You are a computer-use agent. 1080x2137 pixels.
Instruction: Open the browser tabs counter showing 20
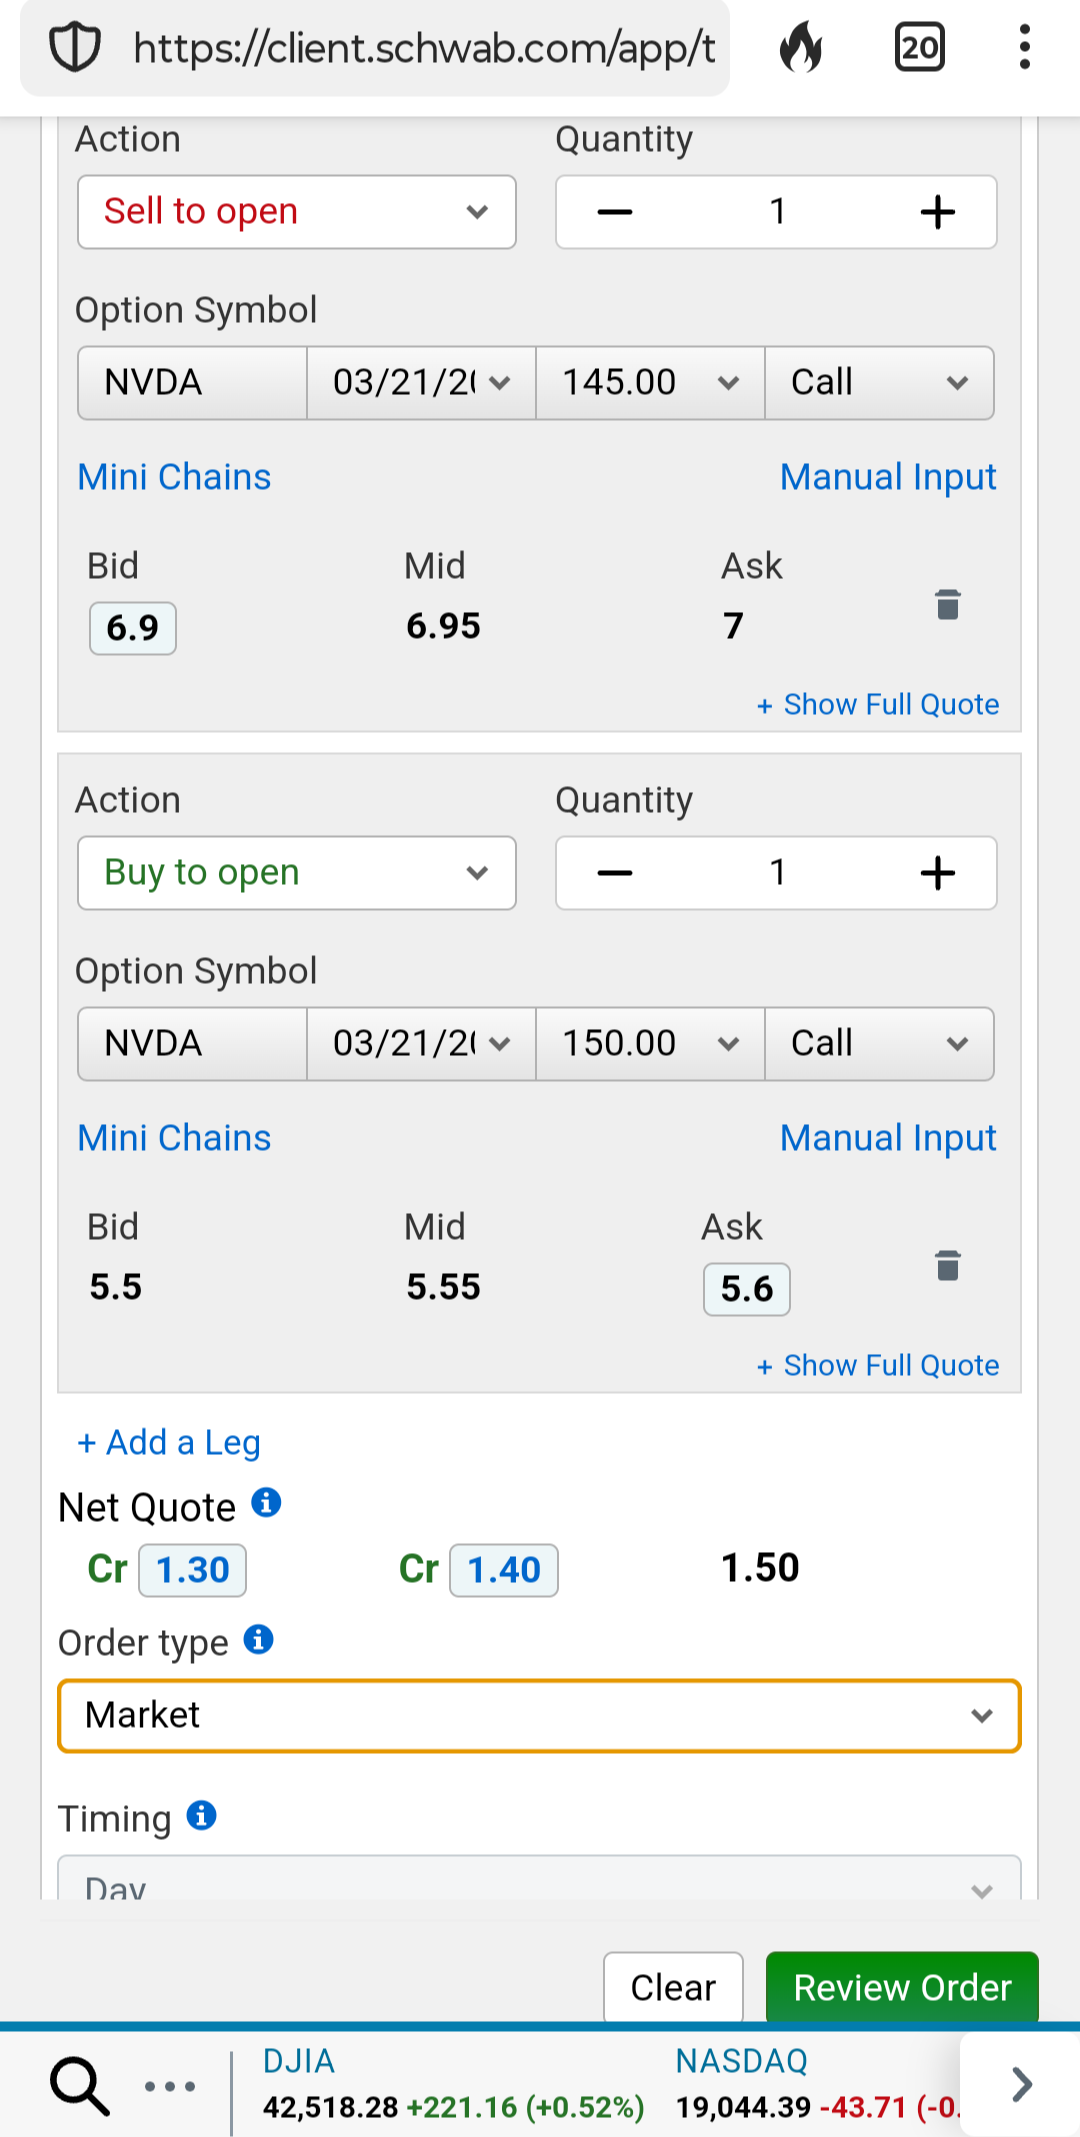(x=919, y=48)
